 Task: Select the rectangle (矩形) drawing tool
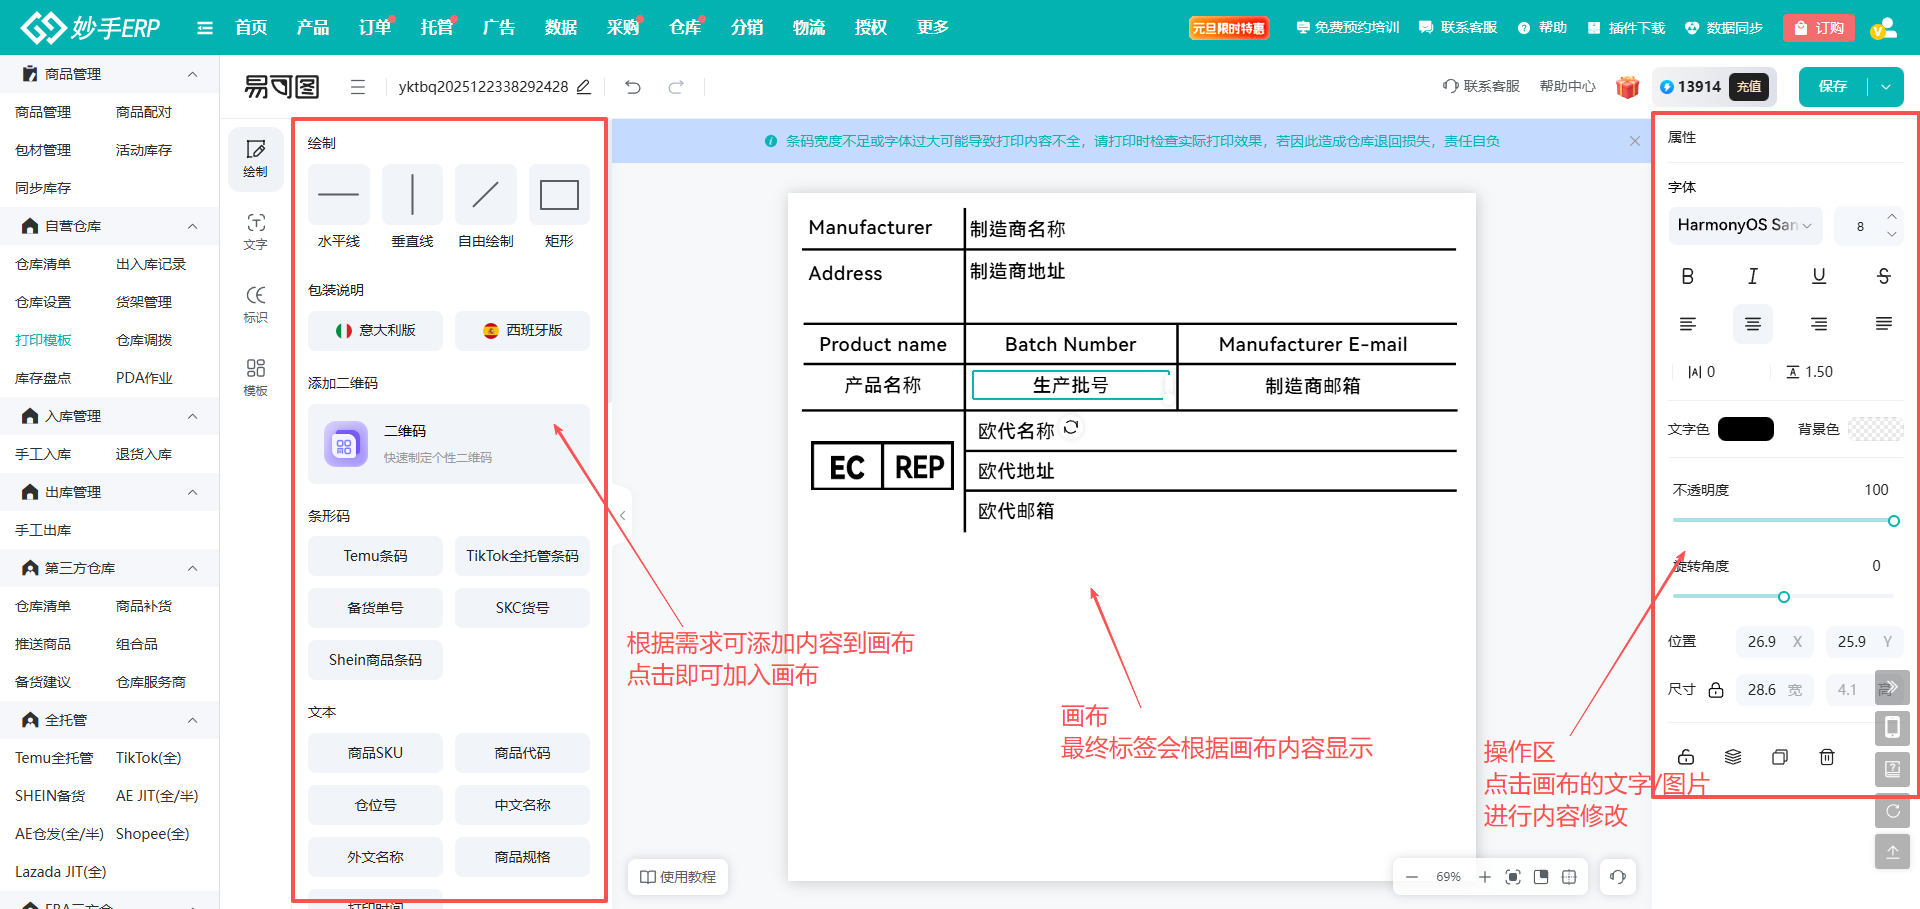coord(559,194)
